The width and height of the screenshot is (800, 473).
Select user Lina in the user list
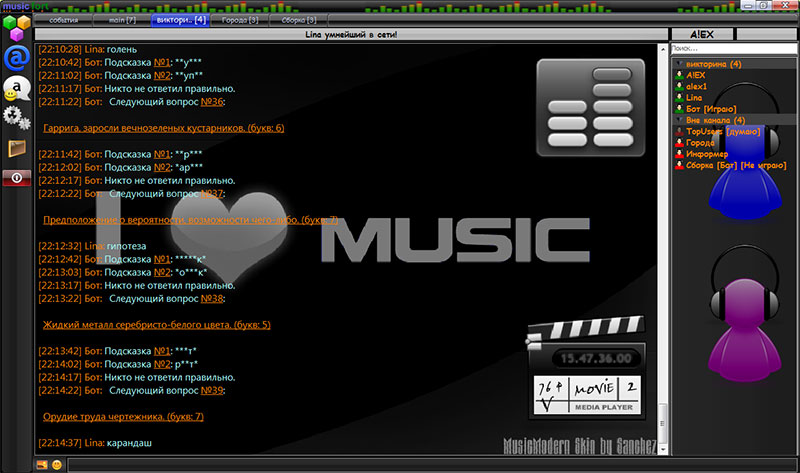(694, 97)
